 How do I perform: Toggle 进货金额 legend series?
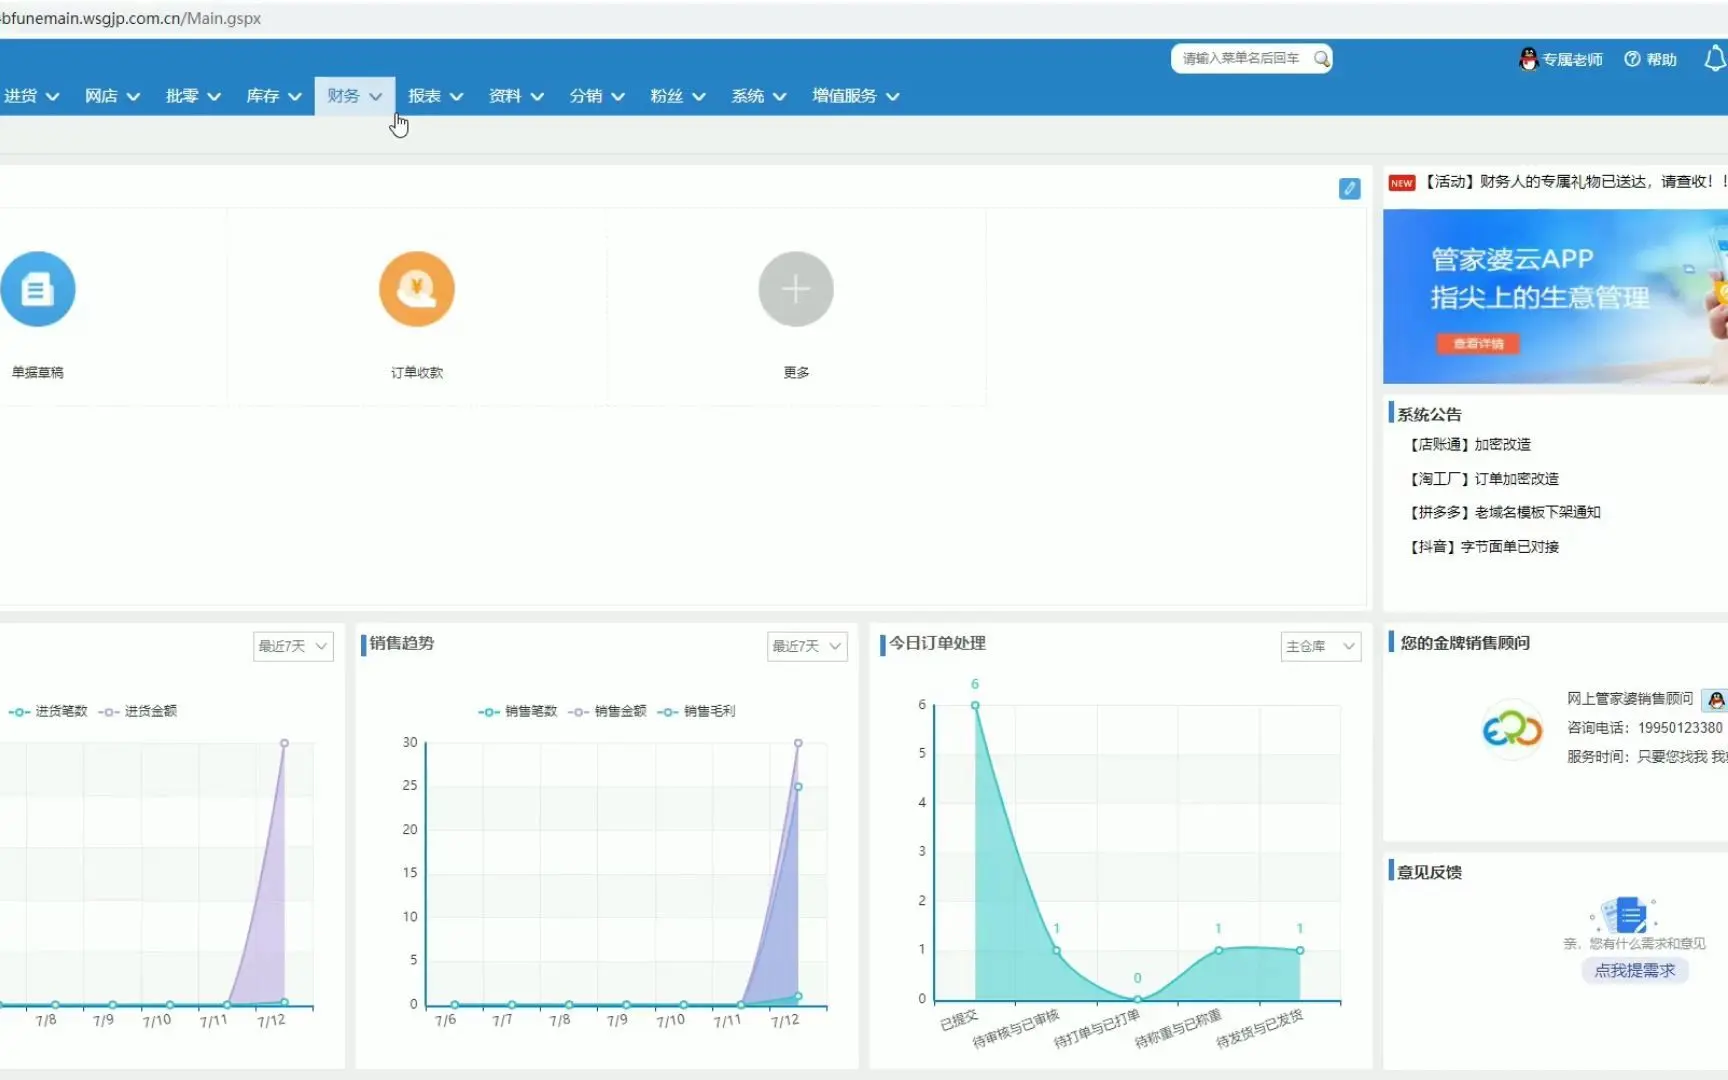click(138, 711)
